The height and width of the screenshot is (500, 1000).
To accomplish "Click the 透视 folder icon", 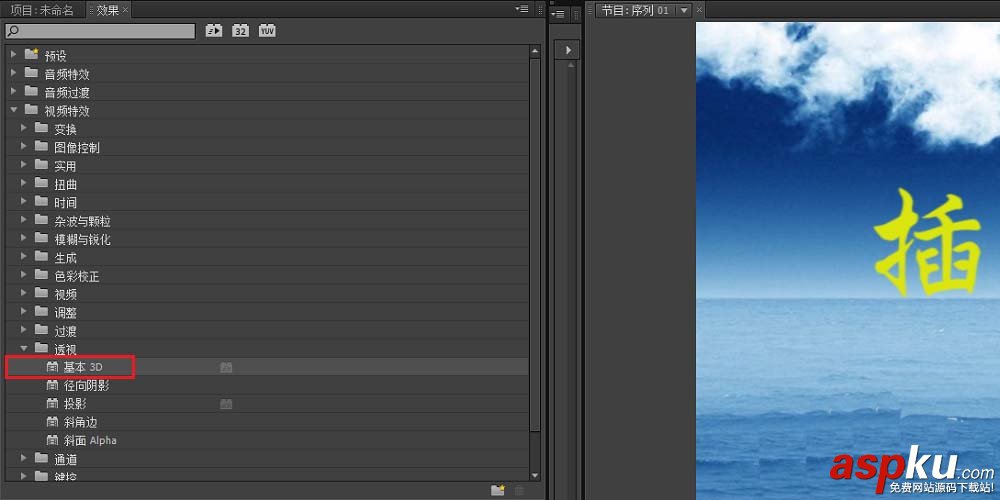I will click(x=41, y=349).
